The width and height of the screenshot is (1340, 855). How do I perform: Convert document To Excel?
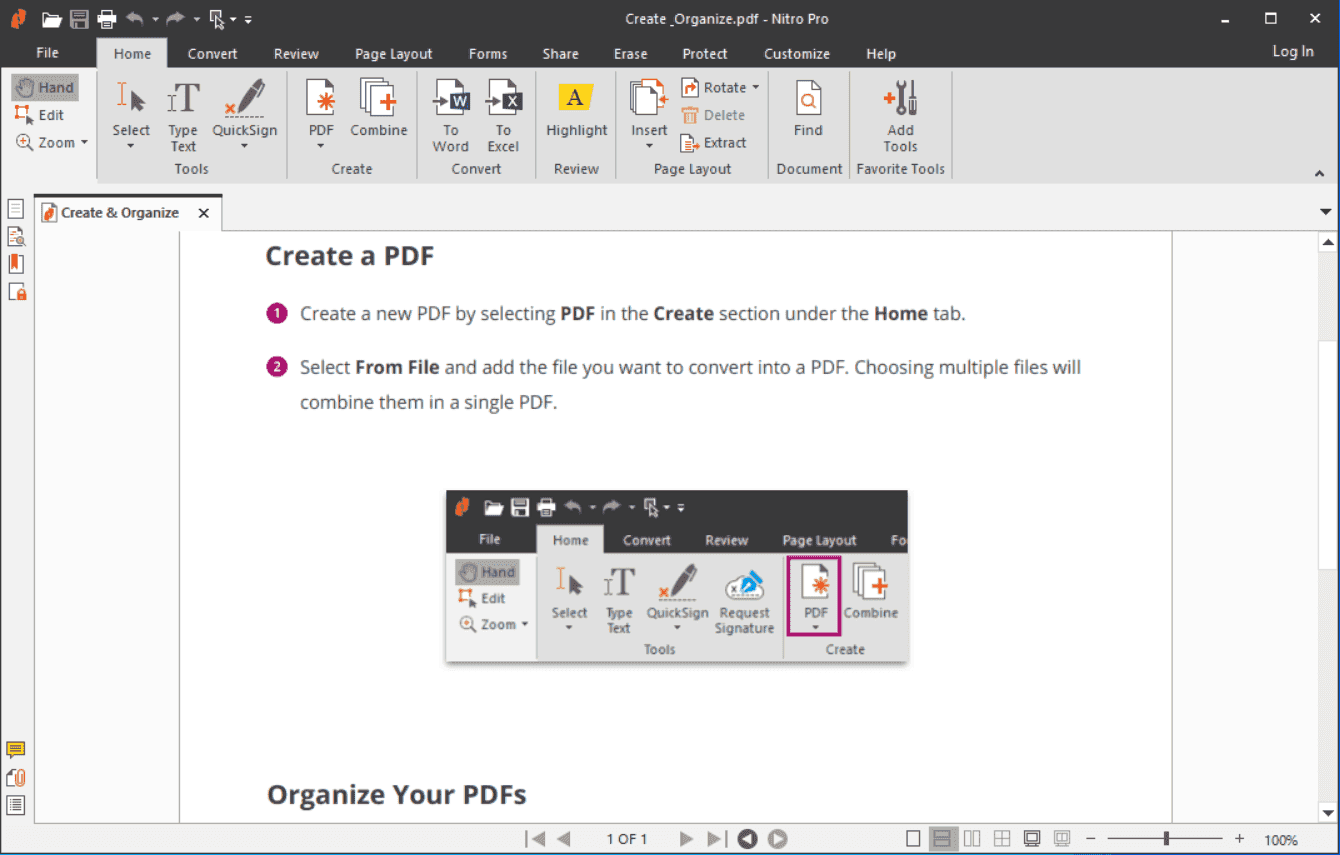[x=503, y=115]
